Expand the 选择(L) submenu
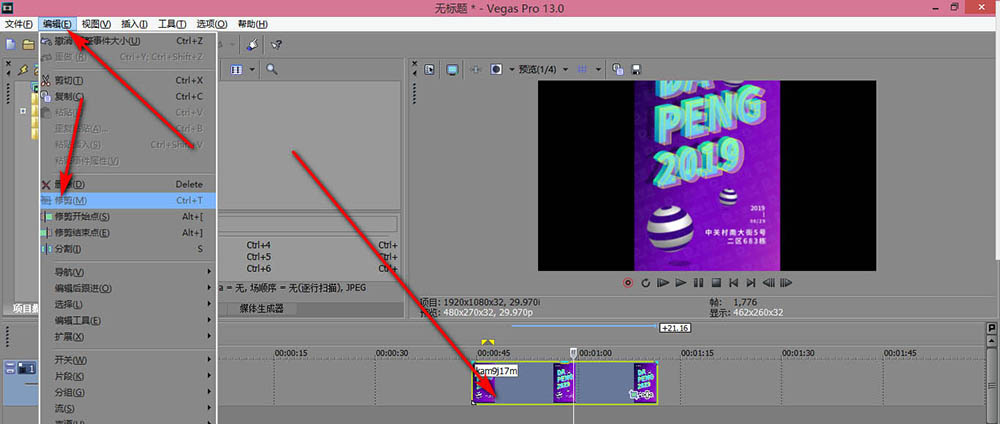The height and width of the screenshot is (424, 1000). [128, 304]
